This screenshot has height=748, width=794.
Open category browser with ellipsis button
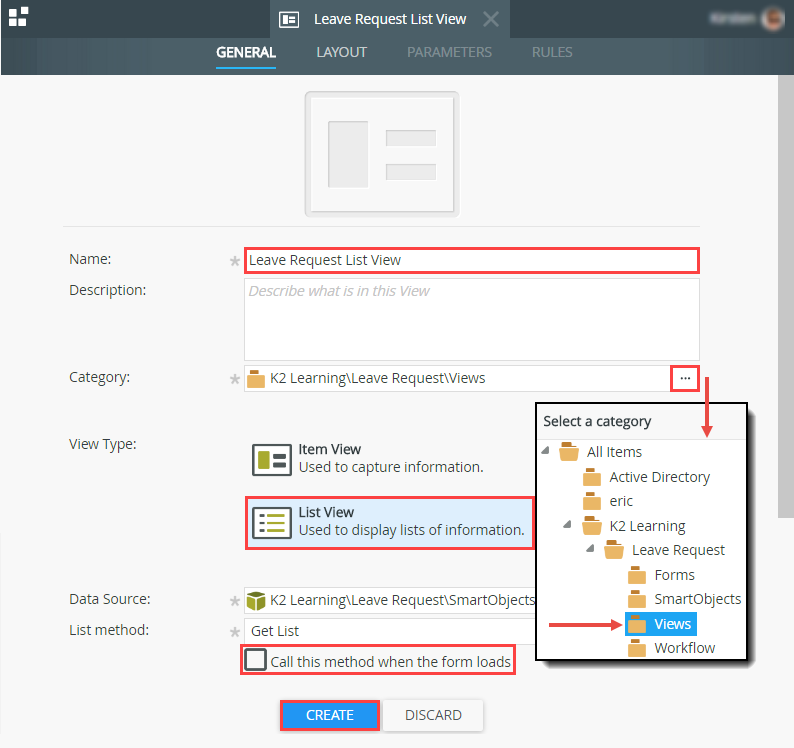tap(685, 378)
